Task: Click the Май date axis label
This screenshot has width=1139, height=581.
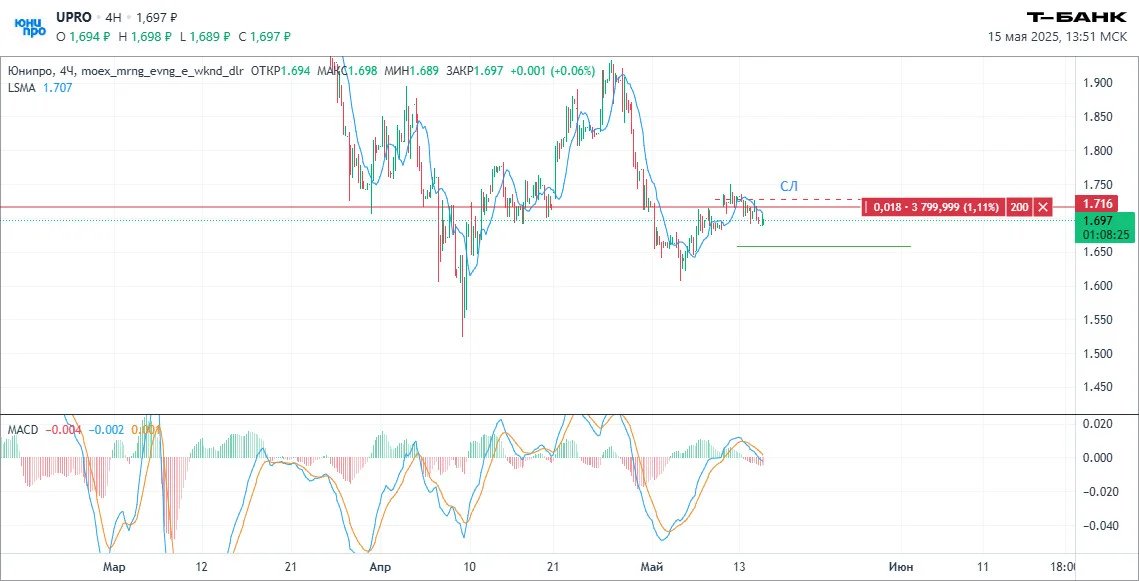Action: pyautogui.click(x=652, y=567)
